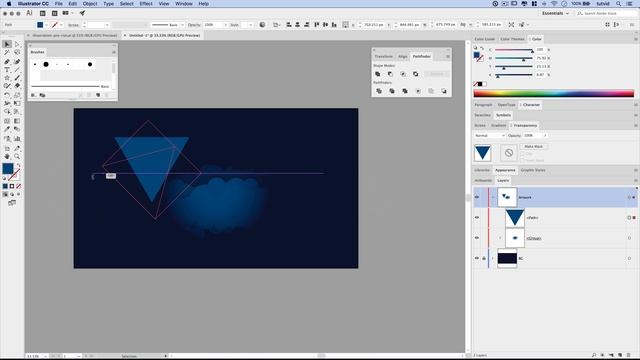The image size is (640, 360).
Task: Click the Unite shape mode in Pathfinder
Action: [378, 74]
